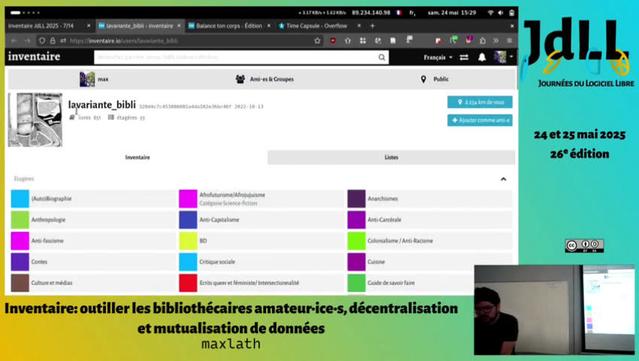Select the (Auto)Biographie blue swatch
This screenshot has width=639, height=361.
point(20,199)
